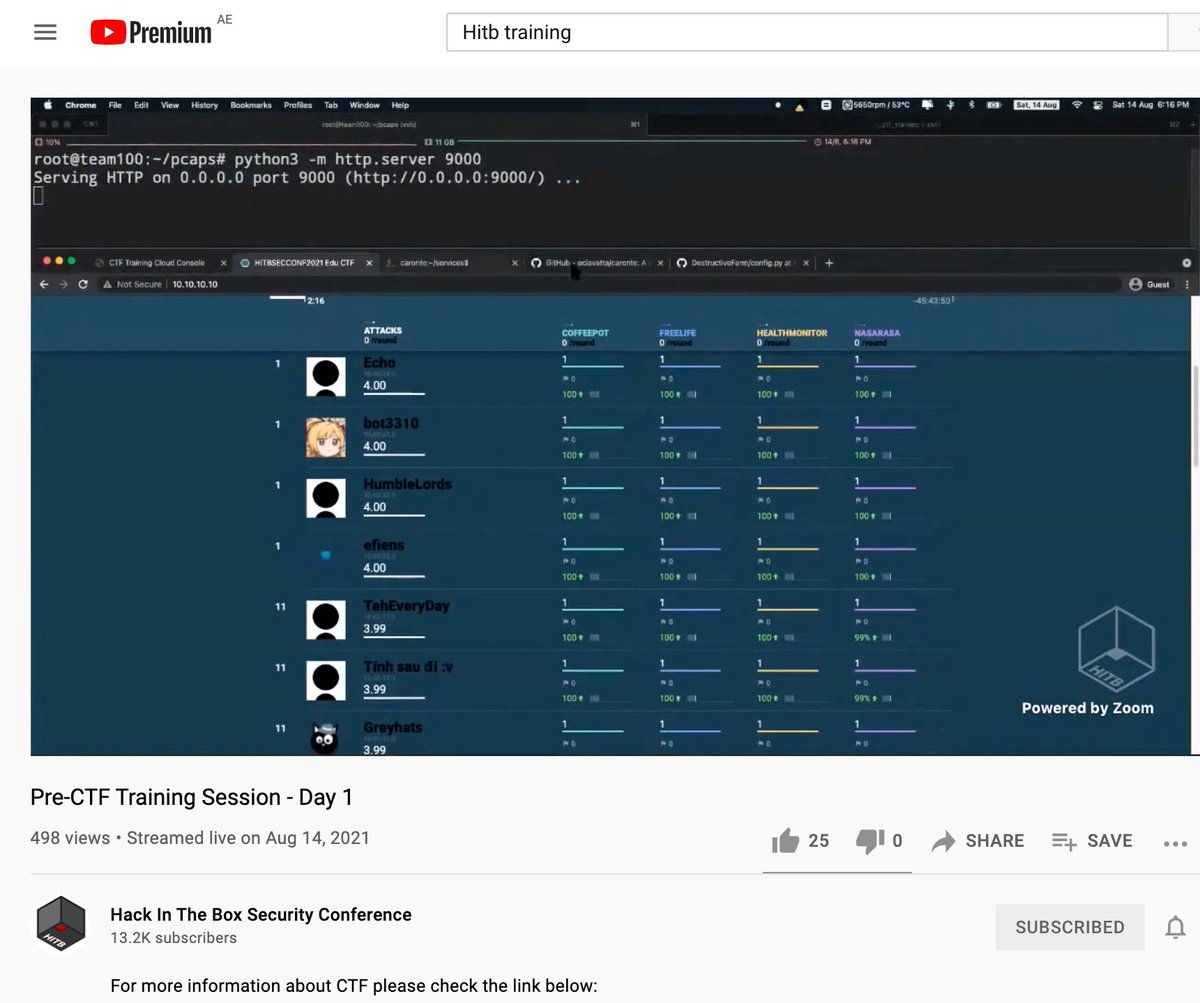Viewport: 1200px width, 1003px height.
Task: Open the Hack In The Box channel avatar
Action: coord(61,924)
